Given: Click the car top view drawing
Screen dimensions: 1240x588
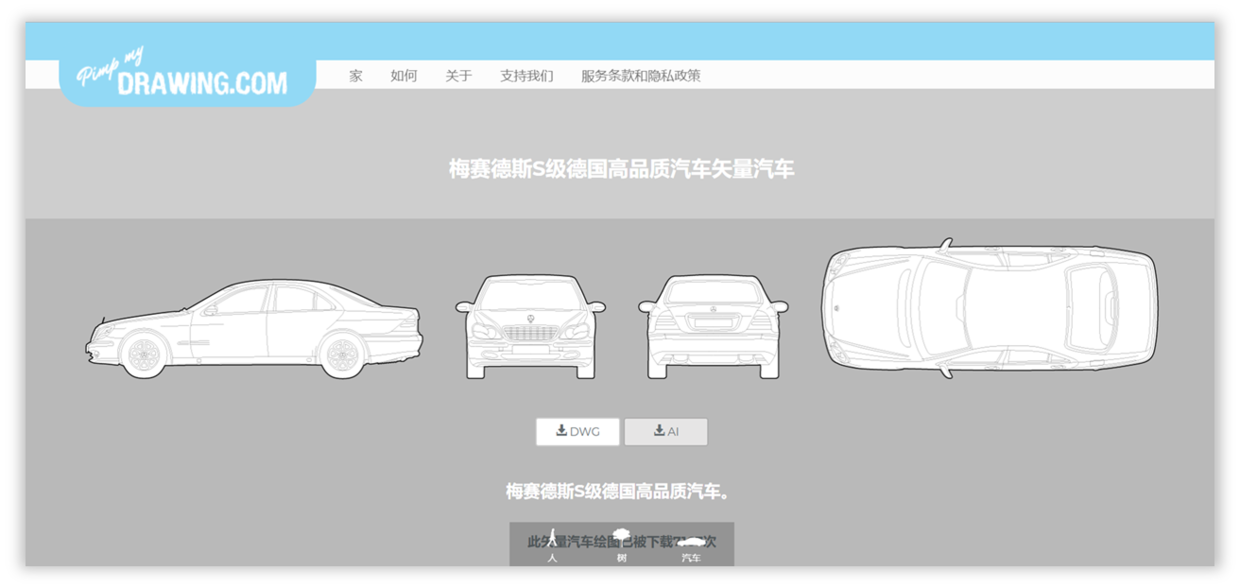Looking at the screenshot, I should (x=989, y=308).
